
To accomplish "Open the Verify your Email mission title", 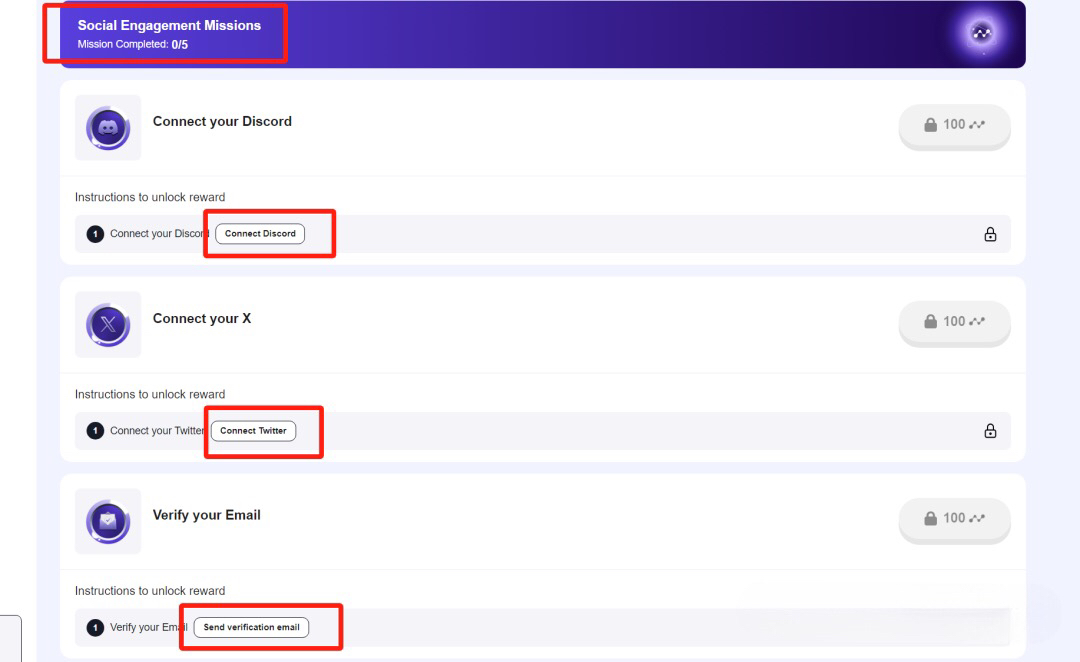I will [x=206, y=515].
